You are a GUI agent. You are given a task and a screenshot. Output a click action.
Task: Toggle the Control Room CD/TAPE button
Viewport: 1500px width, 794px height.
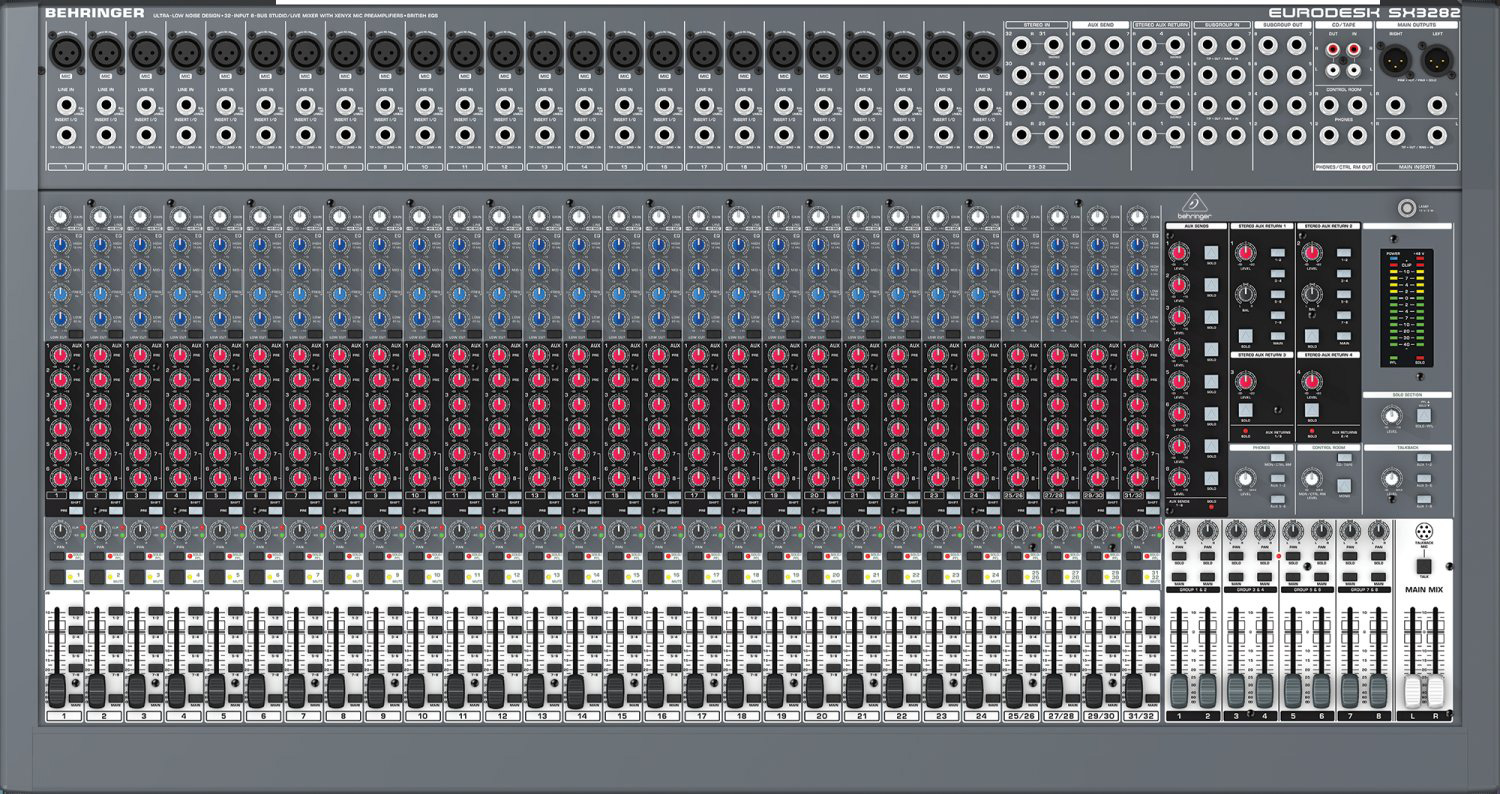point(1344,457)
